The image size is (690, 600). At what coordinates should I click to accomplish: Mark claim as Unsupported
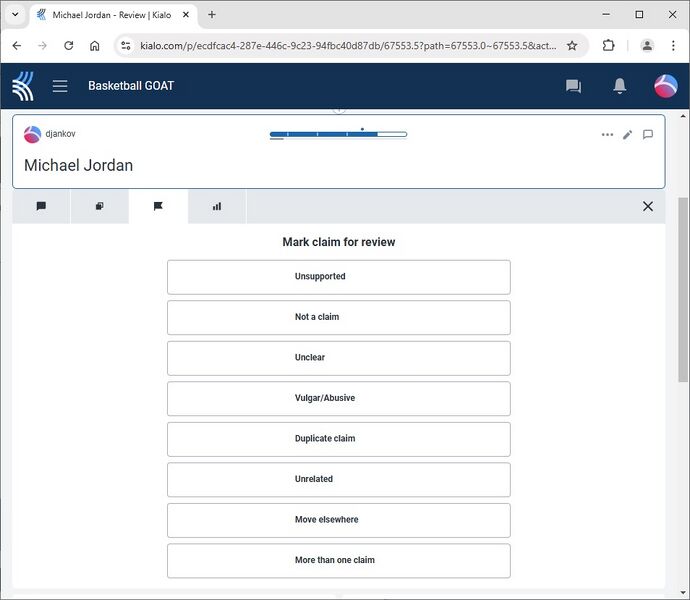point(338,277)
